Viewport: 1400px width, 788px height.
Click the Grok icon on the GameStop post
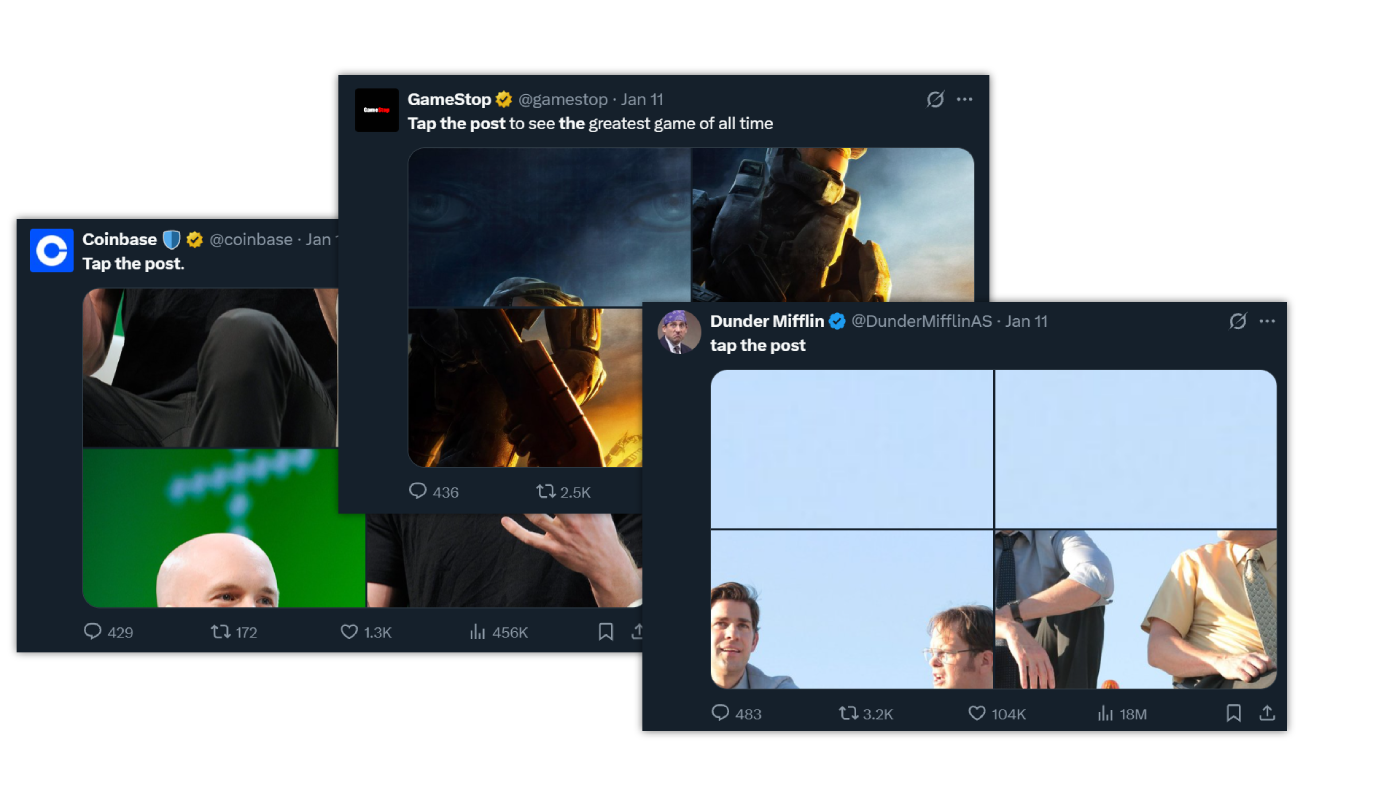934,99
